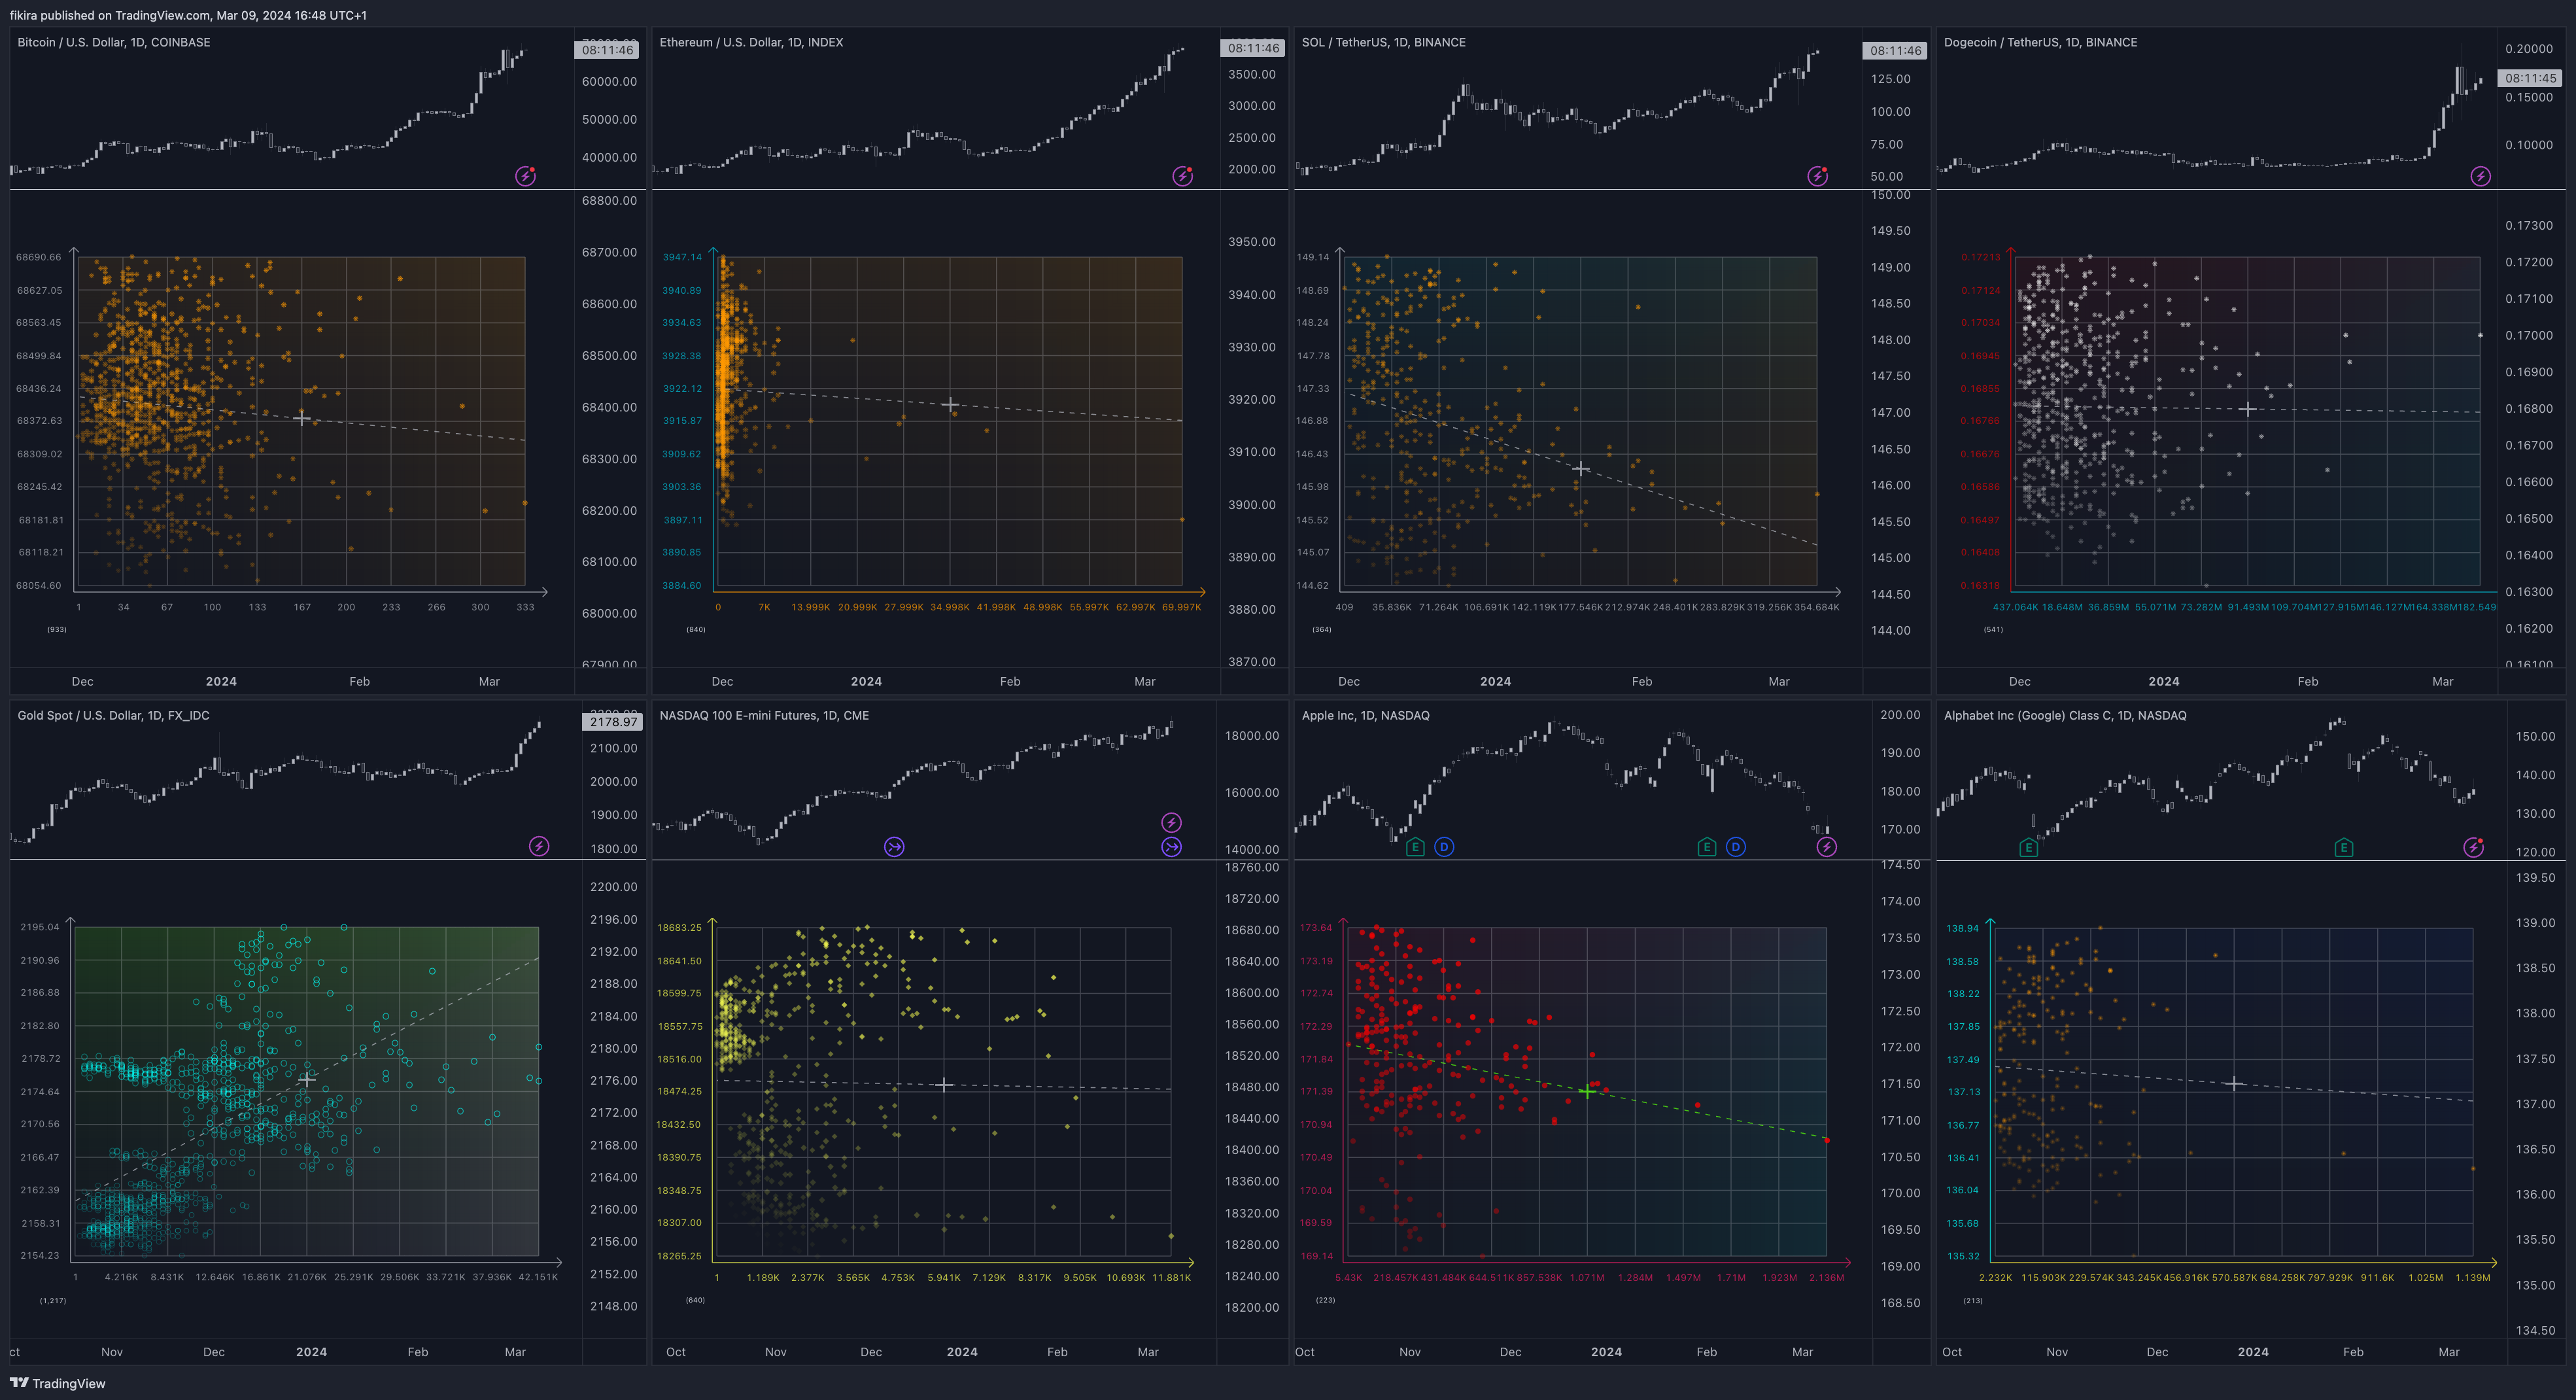
Task: Click the lightning icon on NASDAQ 100 chart
Action: [1171, 822]
